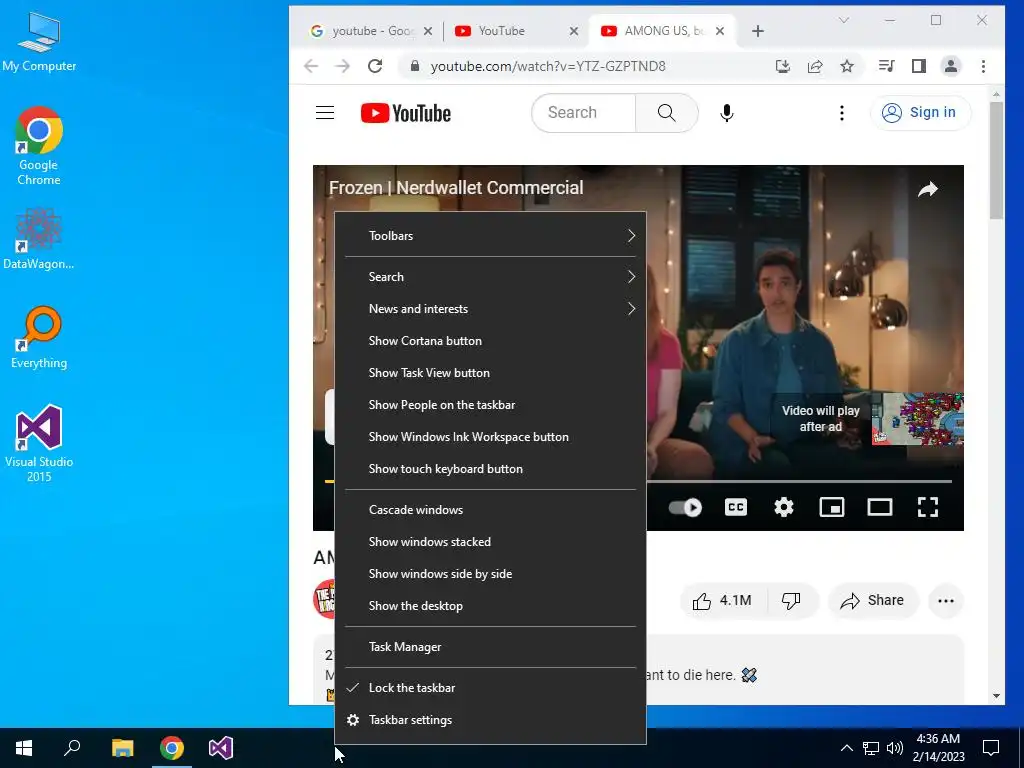The width and height of the screenshot is (1024, 768).
Task: Enter fullscreen video mode
Action: (928, 507)
